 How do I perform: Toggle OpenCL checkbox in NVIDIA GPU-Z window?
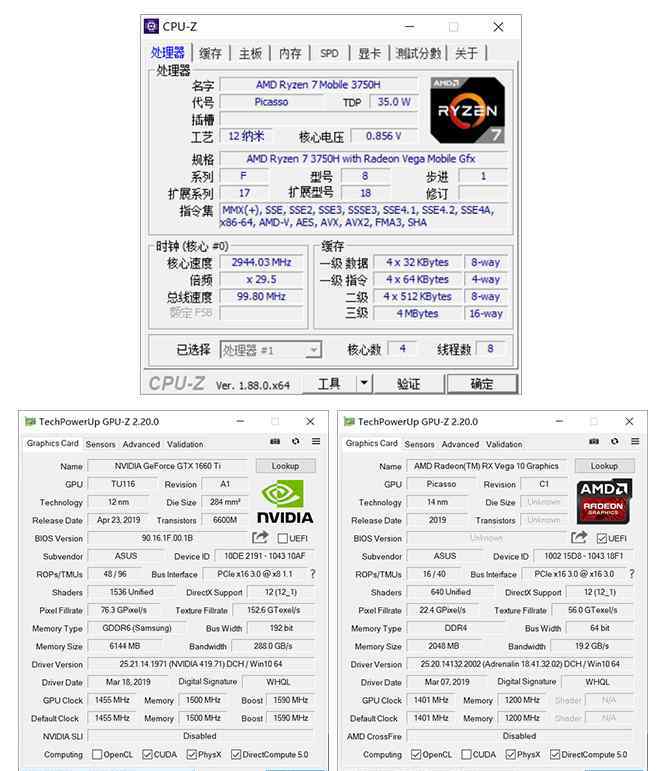pos(97,754)
